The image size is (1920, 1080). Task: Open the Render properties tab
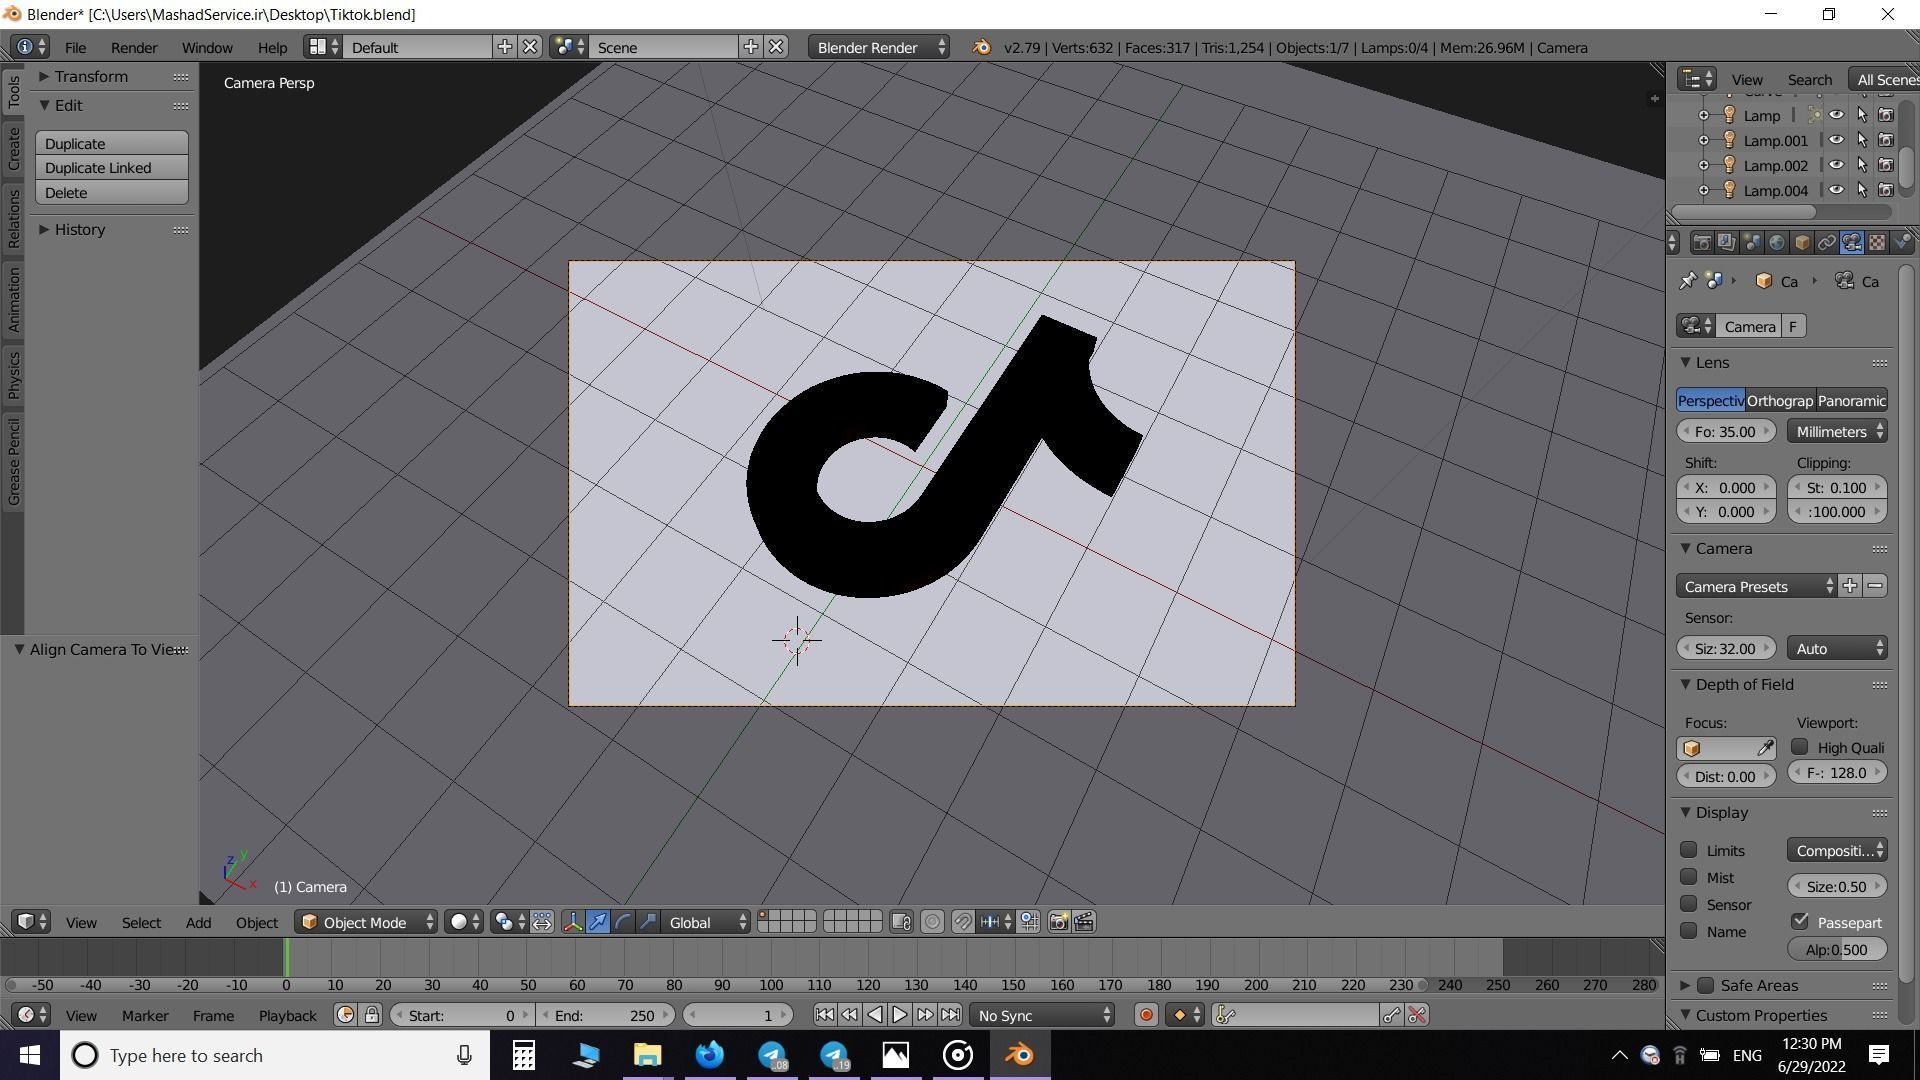click(x=1701, y=243)
